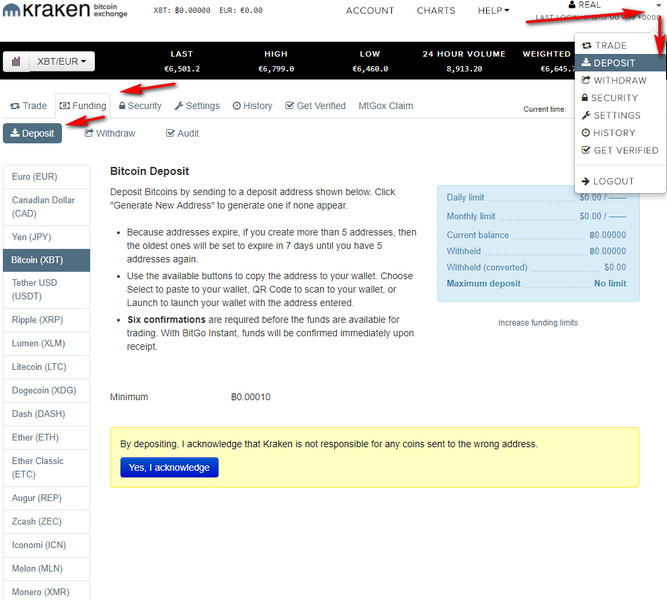Click the 24 hour volume 8,913.20
The height and width of the screenshot is (600, 667).
(x=464, y=69)
